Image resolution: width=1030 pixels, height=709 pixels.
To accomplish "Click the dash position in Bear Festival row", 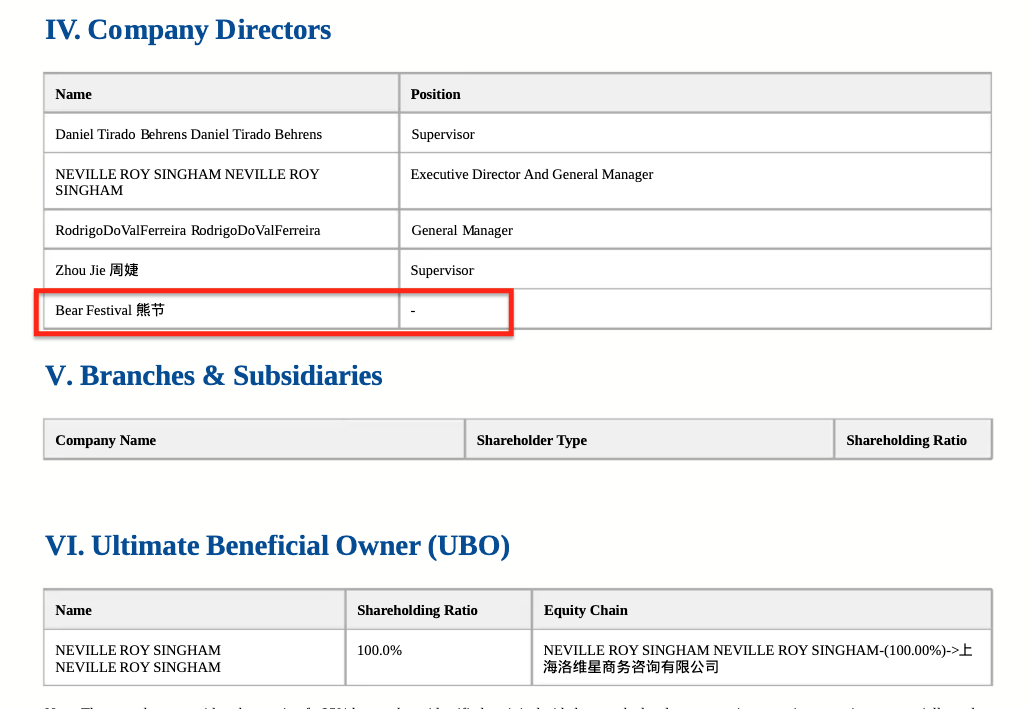I will tap(413, 311).
